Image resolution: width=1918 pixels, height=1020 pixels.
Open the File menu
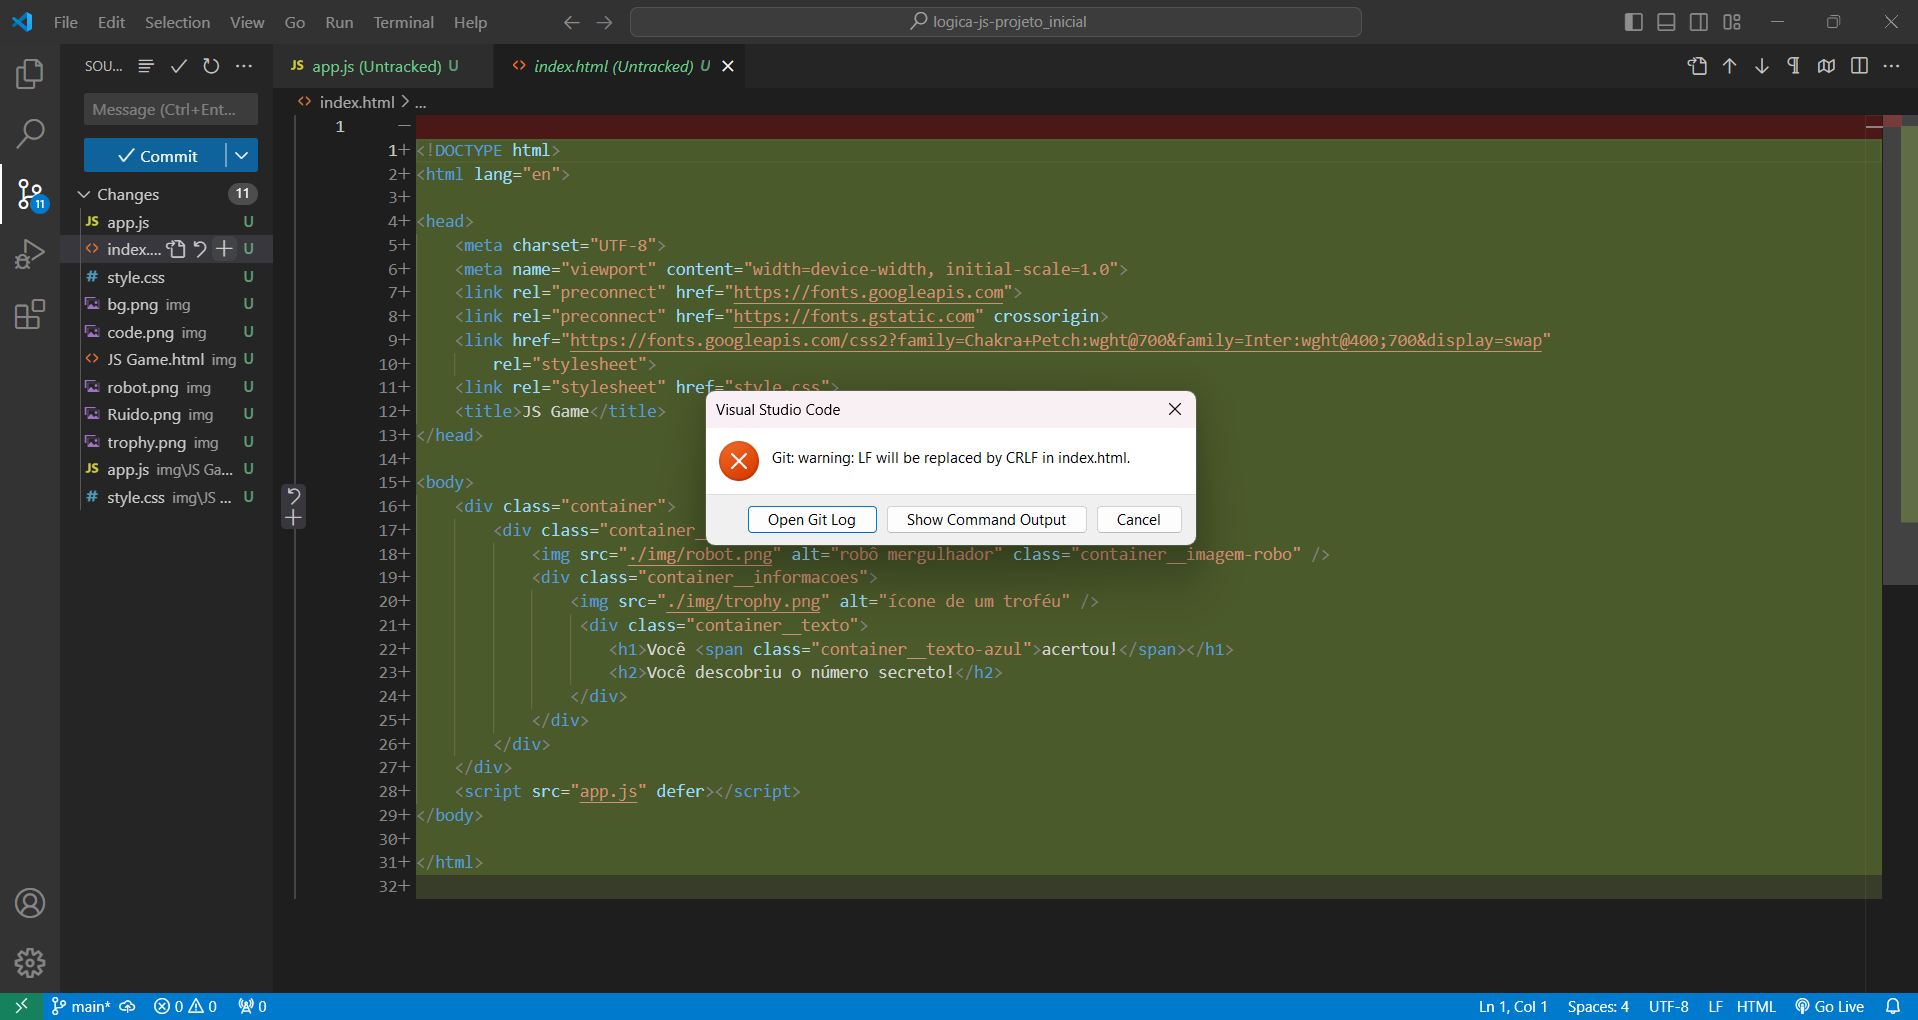(x=66, y=22)
